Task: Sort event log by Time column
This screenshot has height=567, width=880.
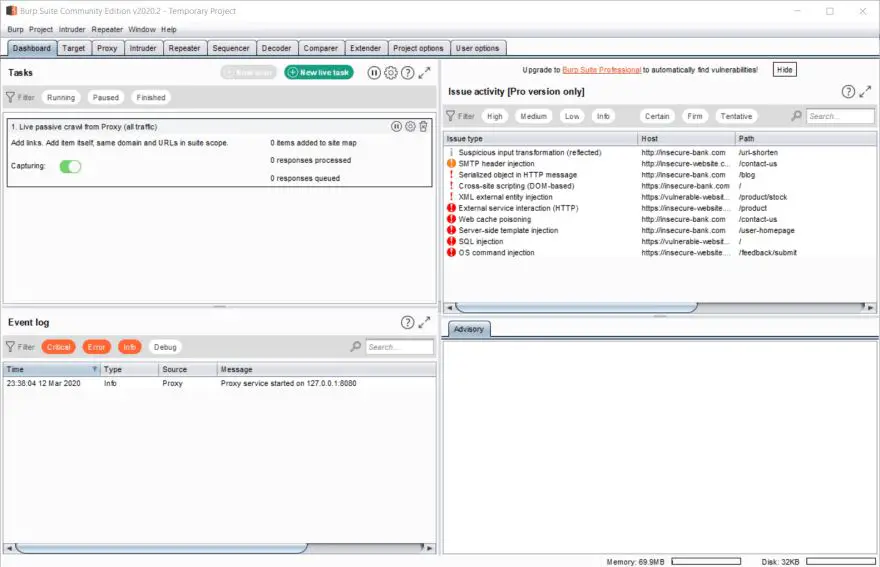Action: [x=52, y=369]
